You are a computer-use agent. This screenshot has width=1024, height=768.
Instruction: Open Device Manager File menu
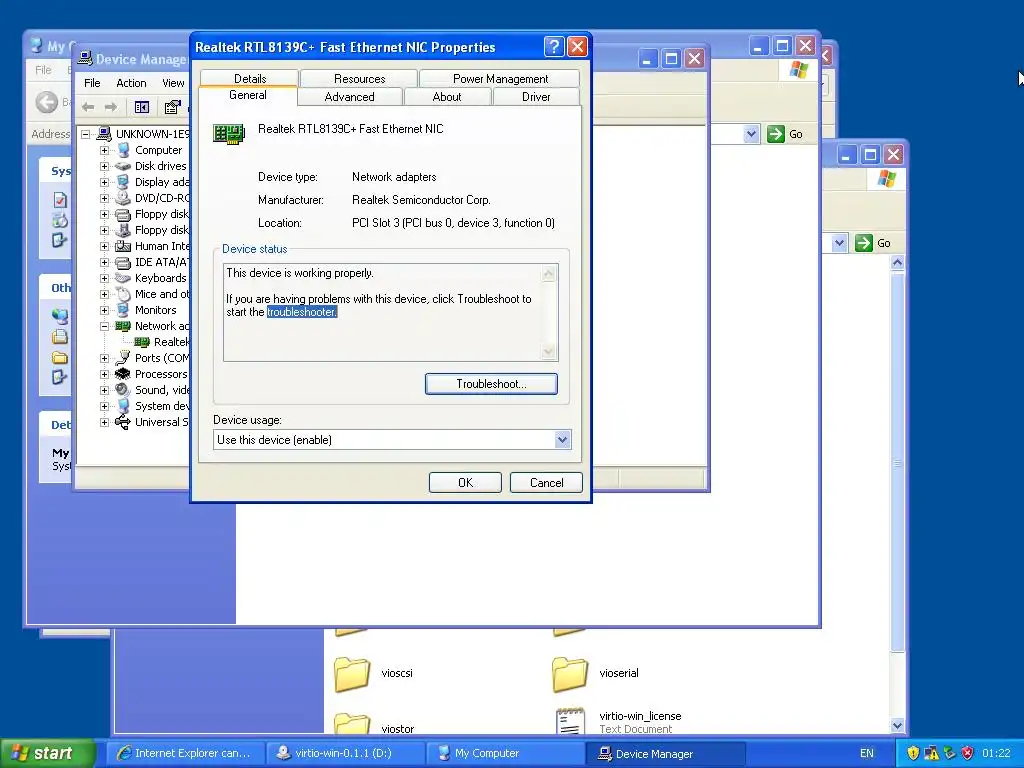pos(92,83)
